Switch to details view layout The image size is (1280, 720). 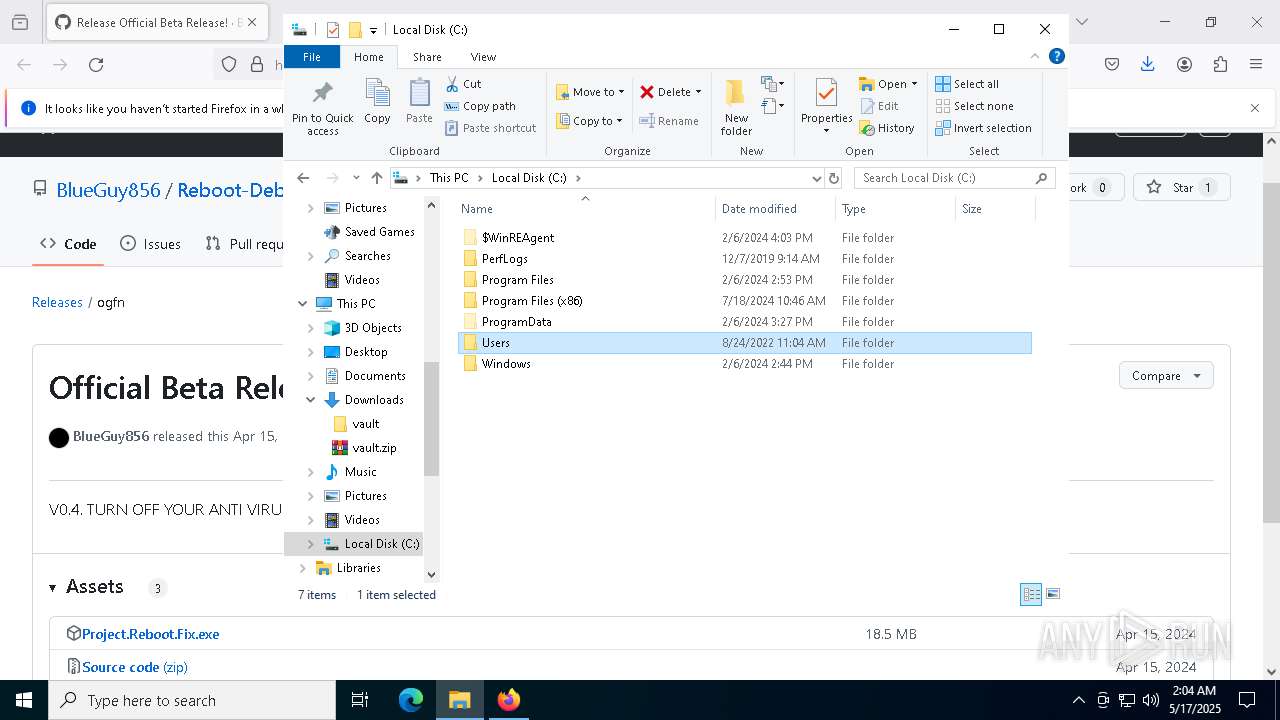point(1031,594)
